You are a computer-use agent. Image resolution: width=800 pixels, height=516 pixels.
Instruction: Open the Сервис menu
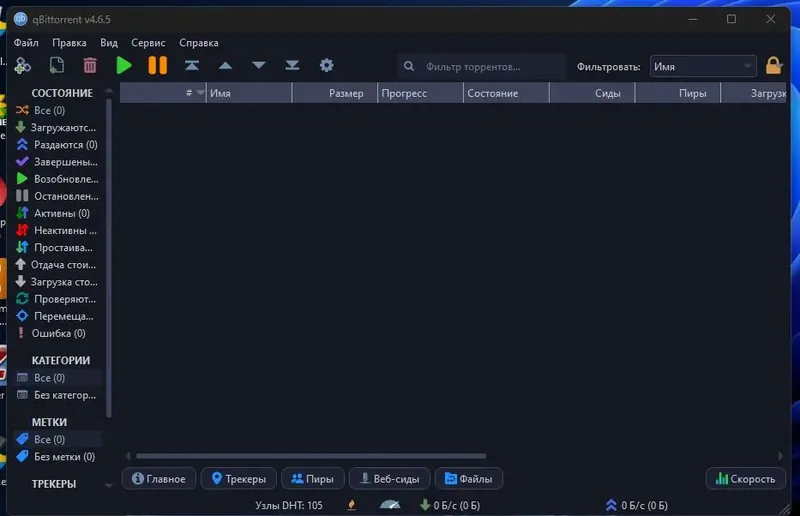(x=148, y=43)
